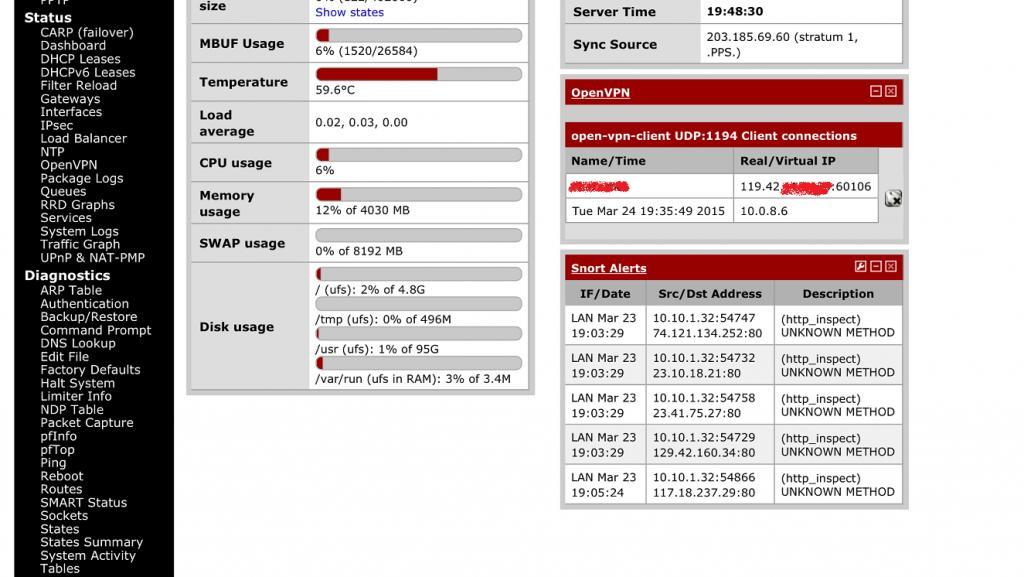Screen dimensions: 1024x577
Task: Open Services status page
Action: [x=66, y=218]
